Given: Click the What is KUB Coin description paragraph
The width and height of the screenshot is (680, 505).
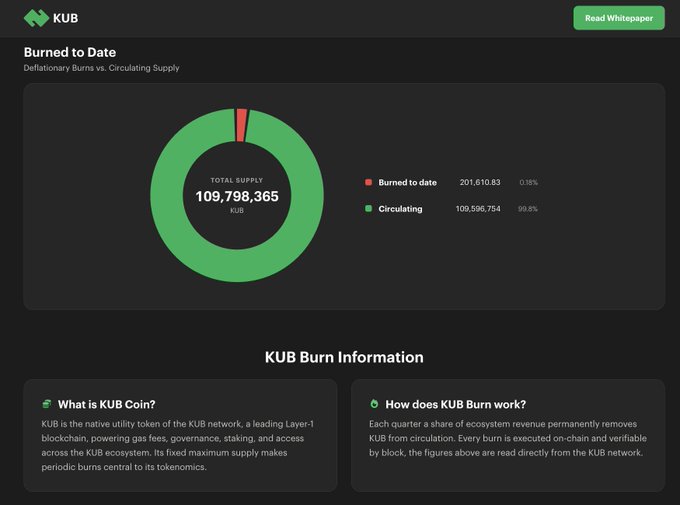Looking at the screenshot, I should pos(178,445).
